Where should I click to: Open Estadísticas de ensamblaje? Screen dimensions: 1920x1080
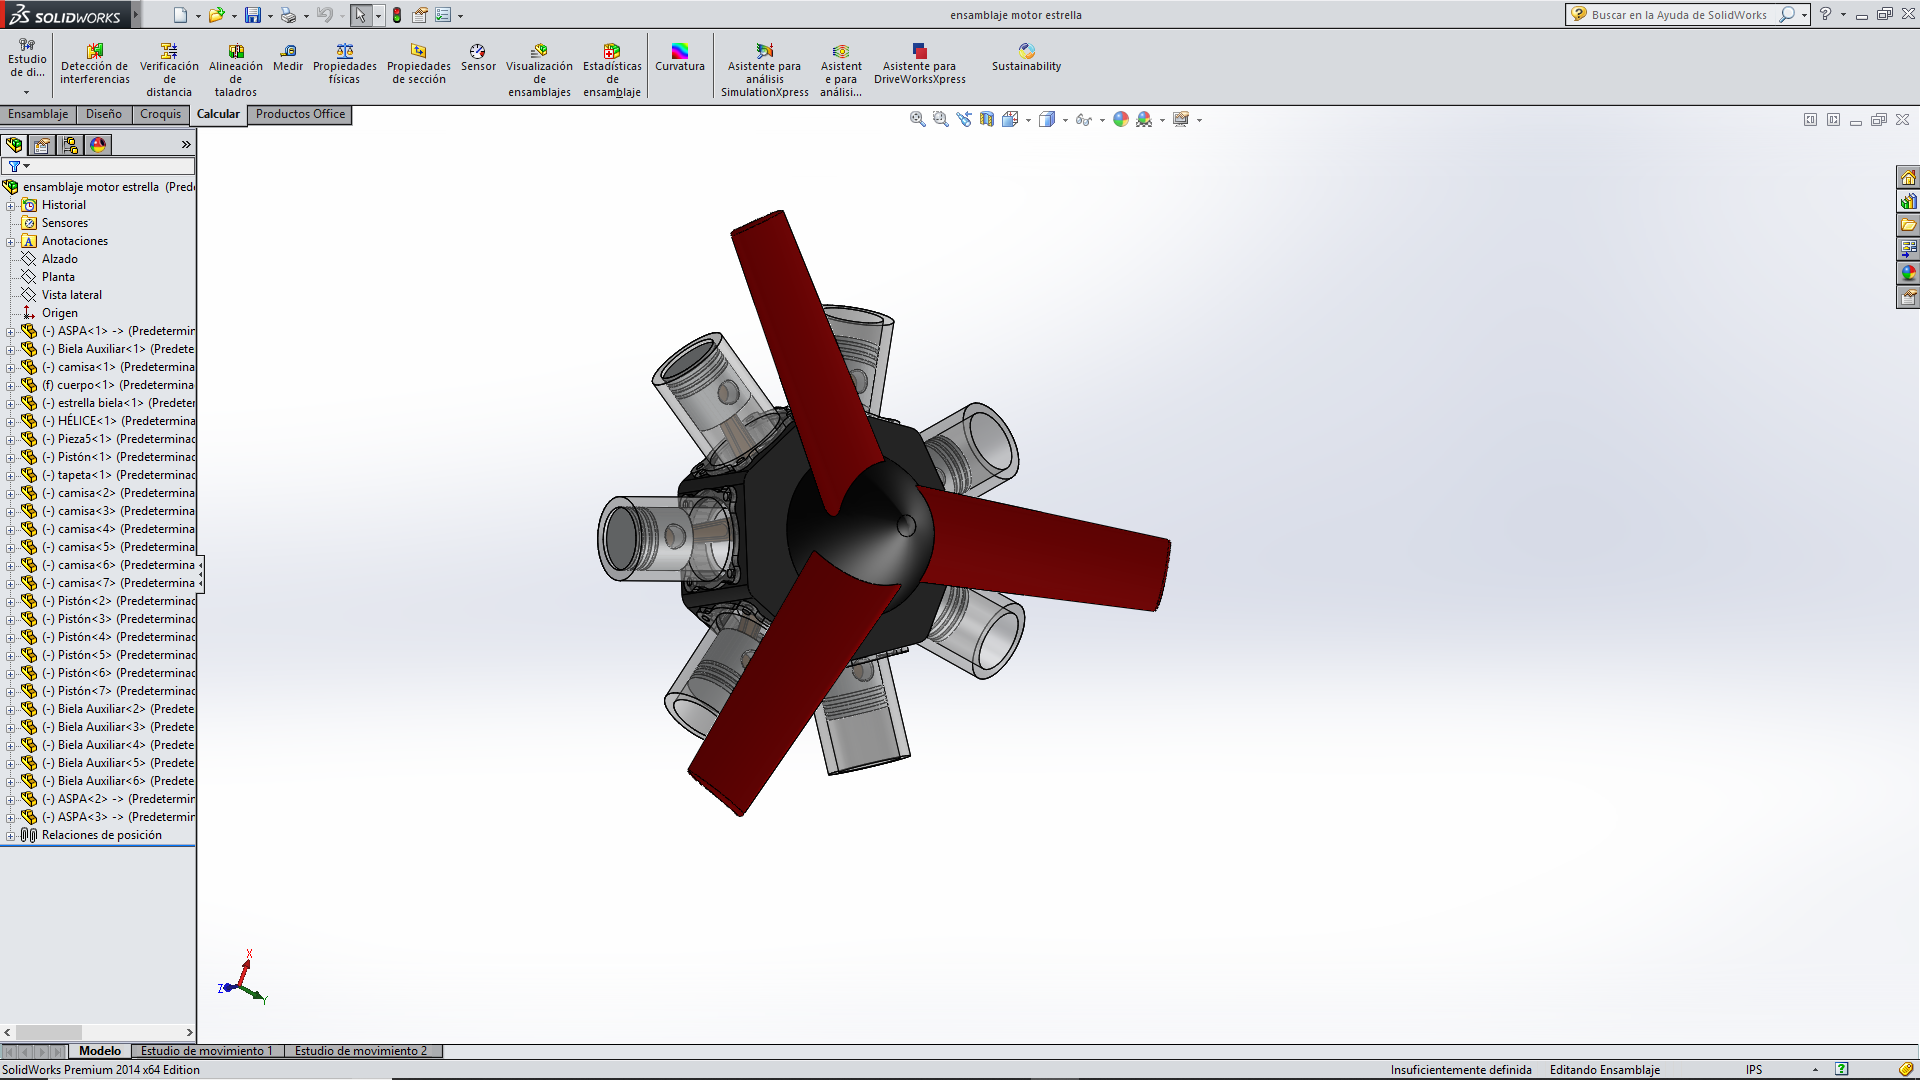612,70
